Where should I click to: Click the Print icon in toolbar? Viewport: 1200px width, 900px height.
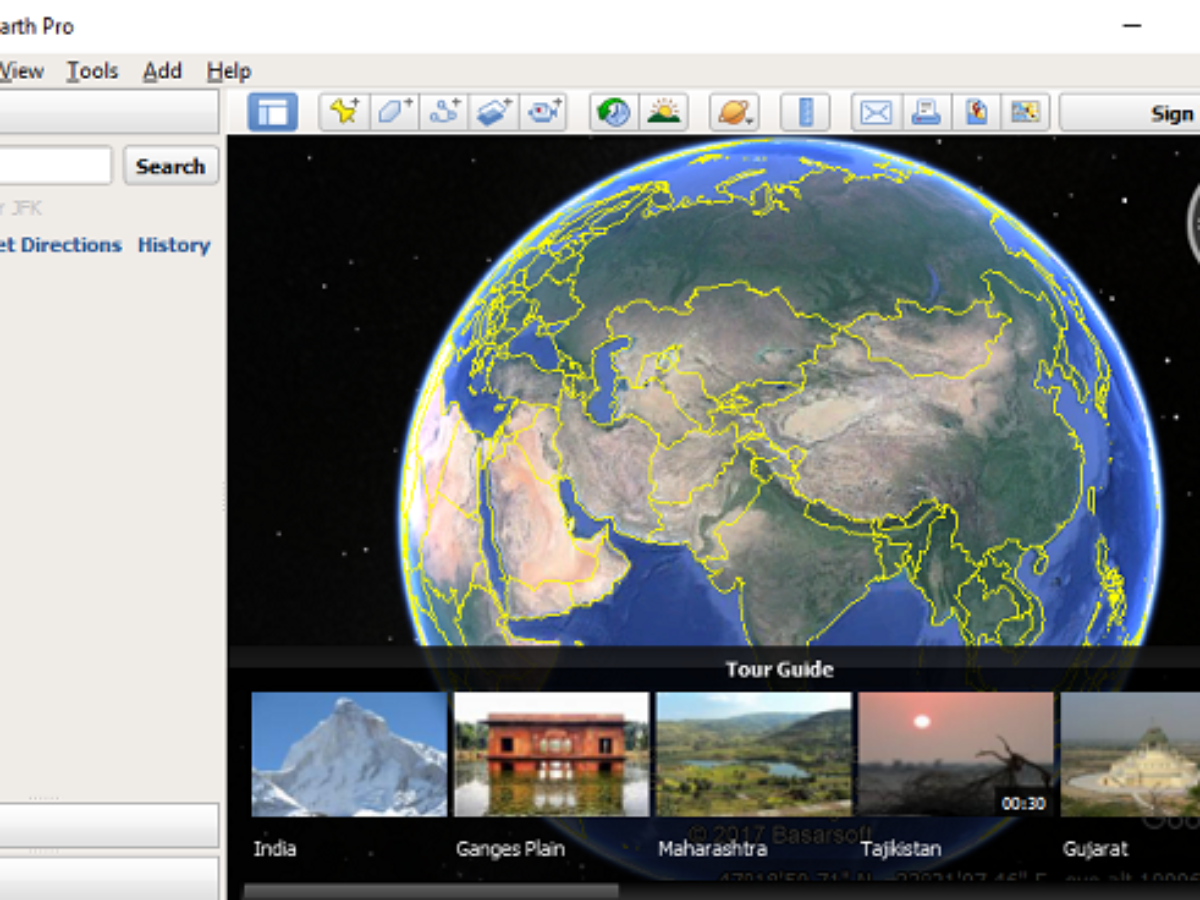(926, 112)
